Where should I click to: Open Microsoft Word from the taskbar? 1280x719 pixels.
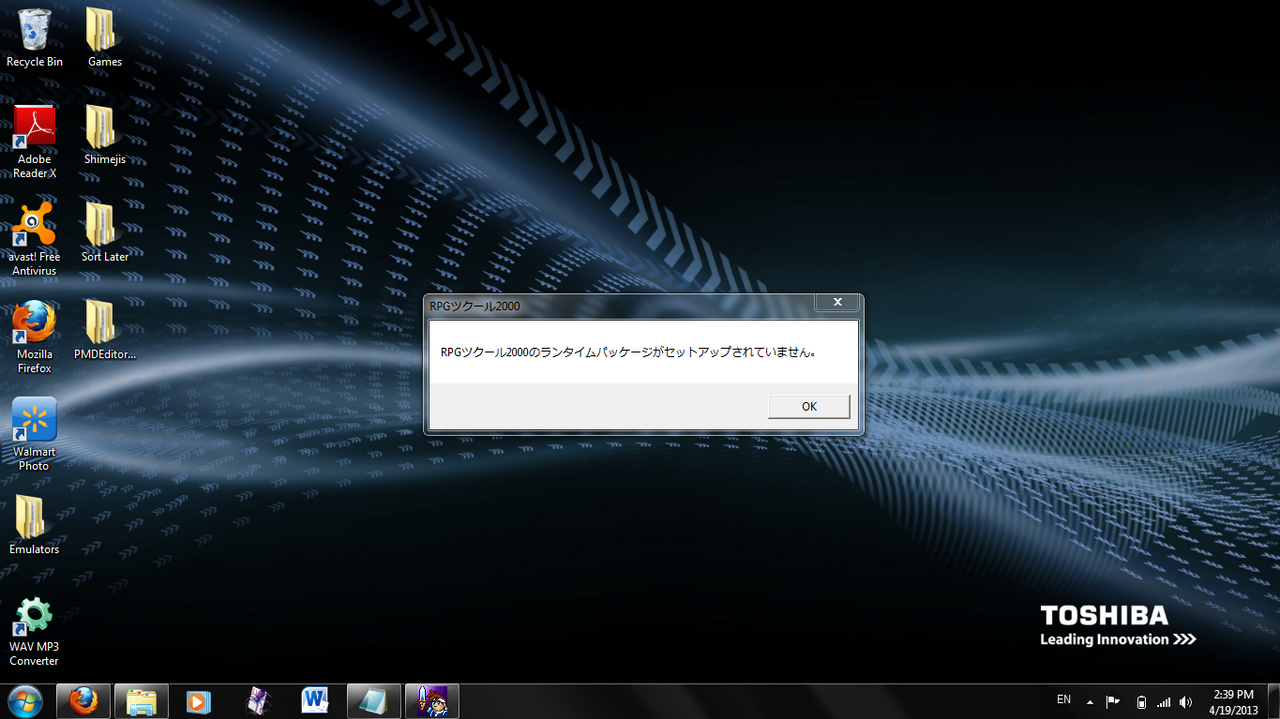click(x=315, y=702)
